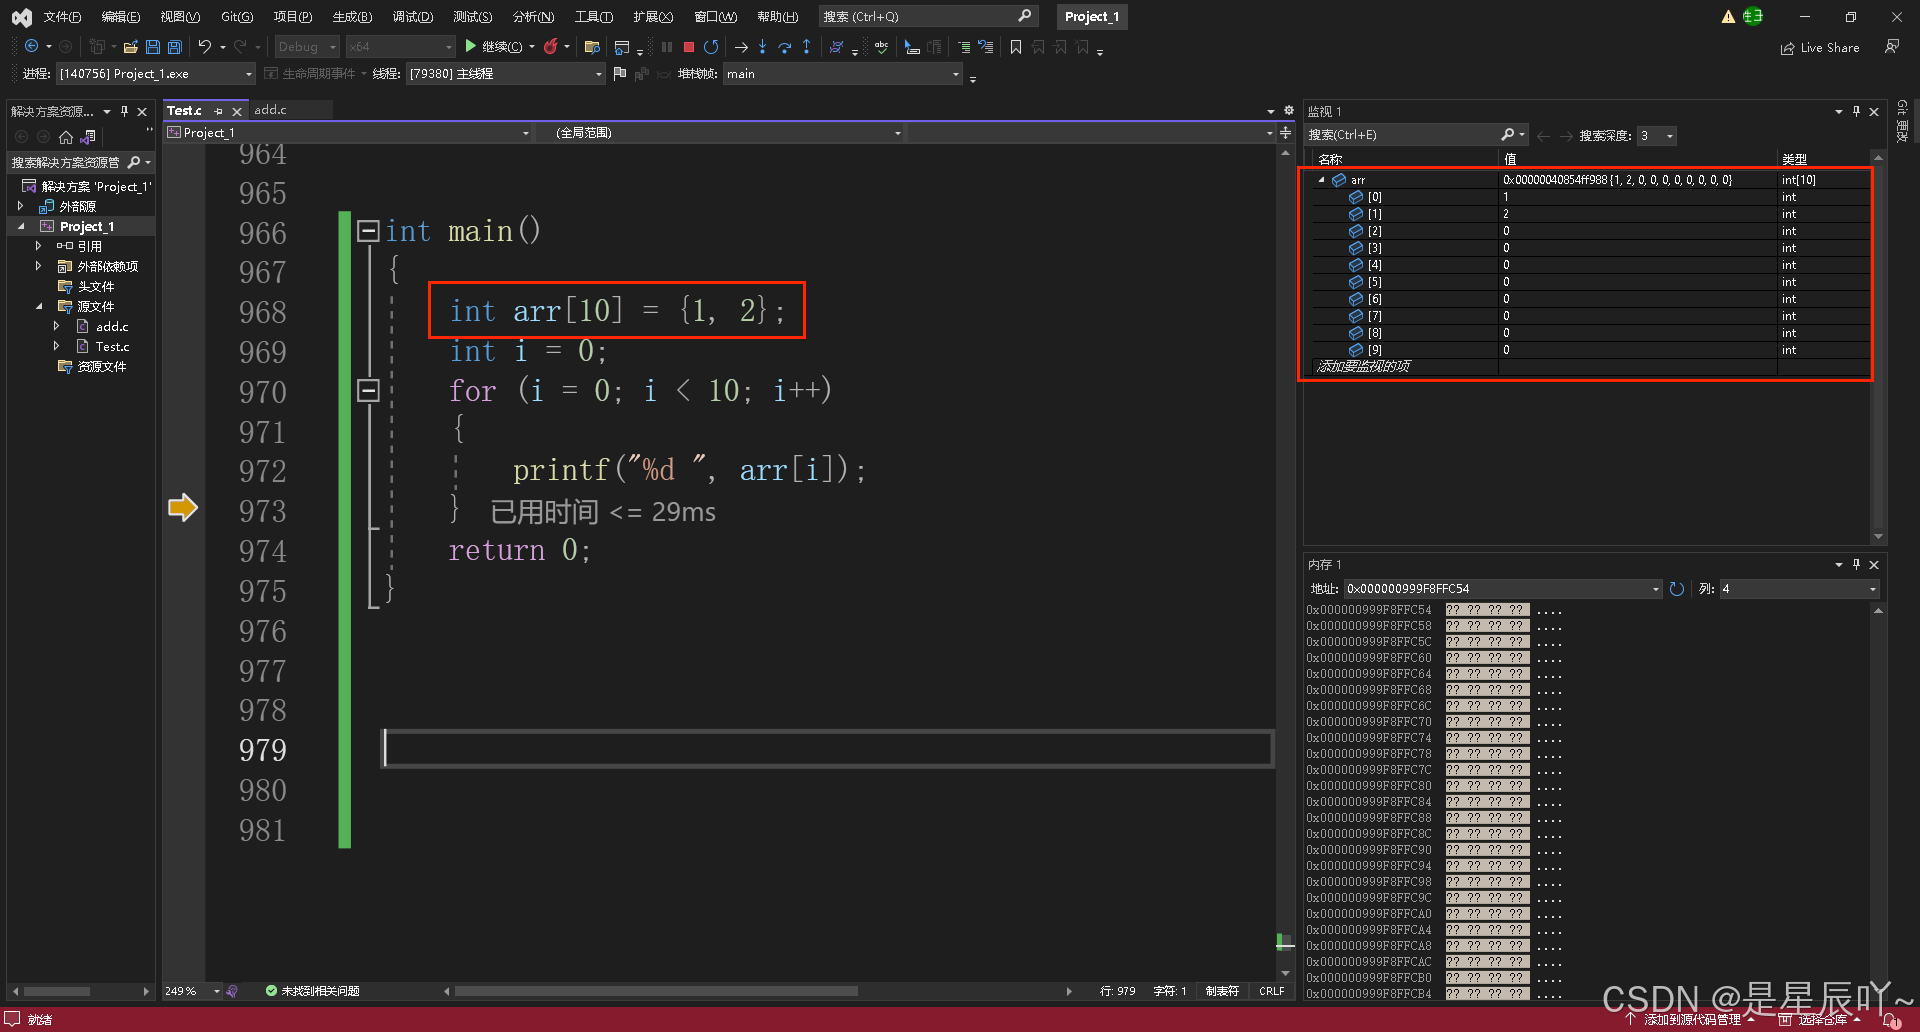This screenshot has height=1032, width=1920.
Task: Click the Watch search magnifier icon
Action: 1508,135
